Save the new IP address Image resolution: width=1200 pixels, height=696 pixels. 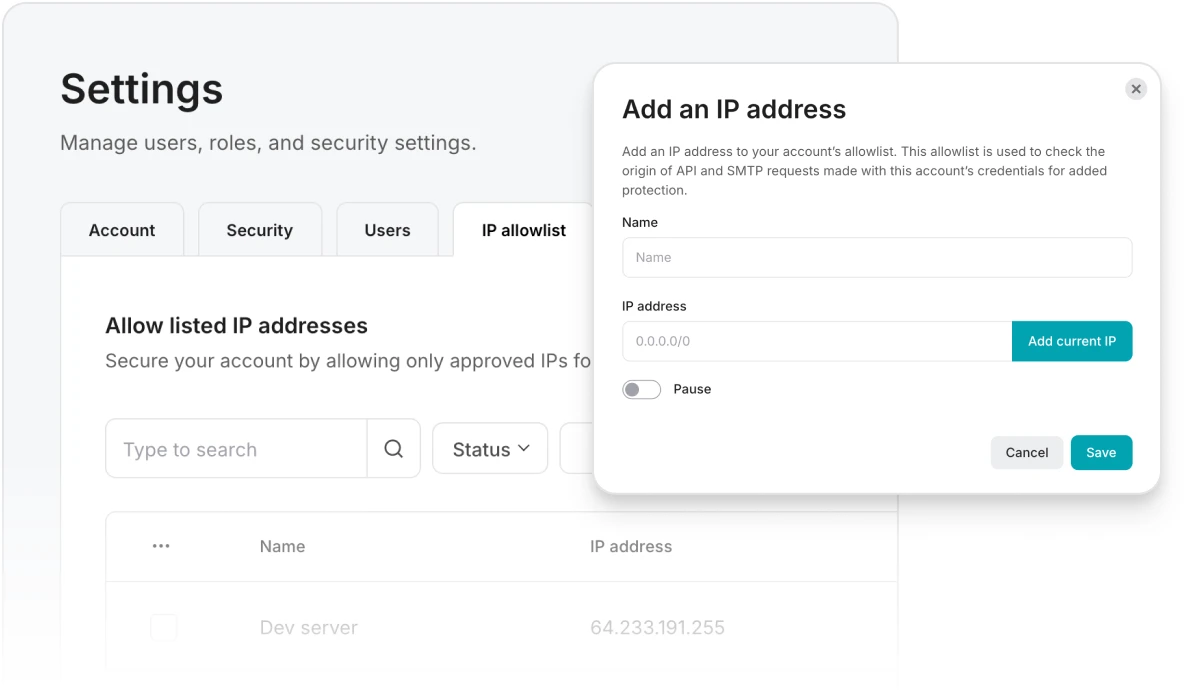pyautogui.click(x=1101, y=452)
